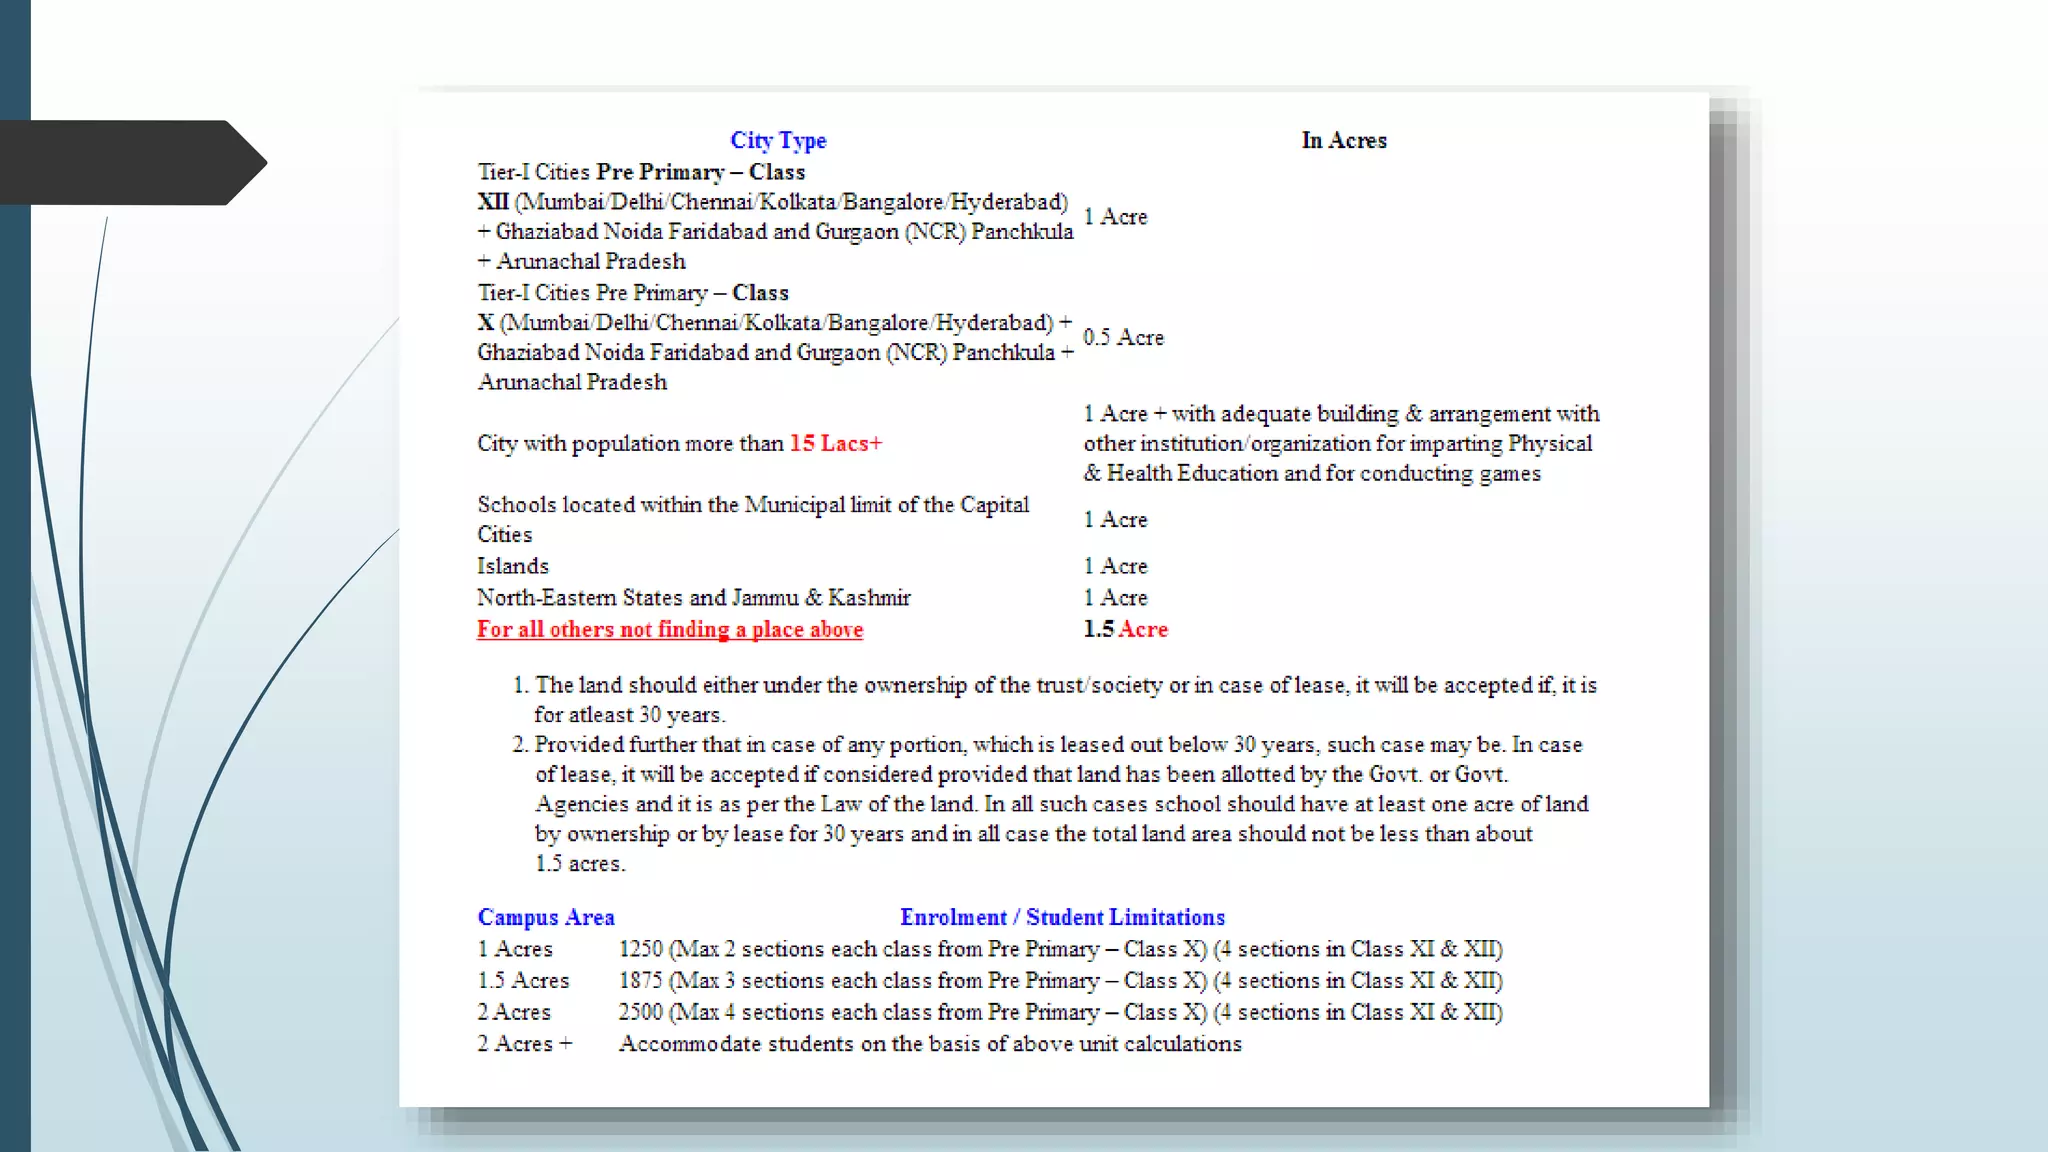
Task: Select the dark arrow-shaped title banner
Action: (130, 163)
